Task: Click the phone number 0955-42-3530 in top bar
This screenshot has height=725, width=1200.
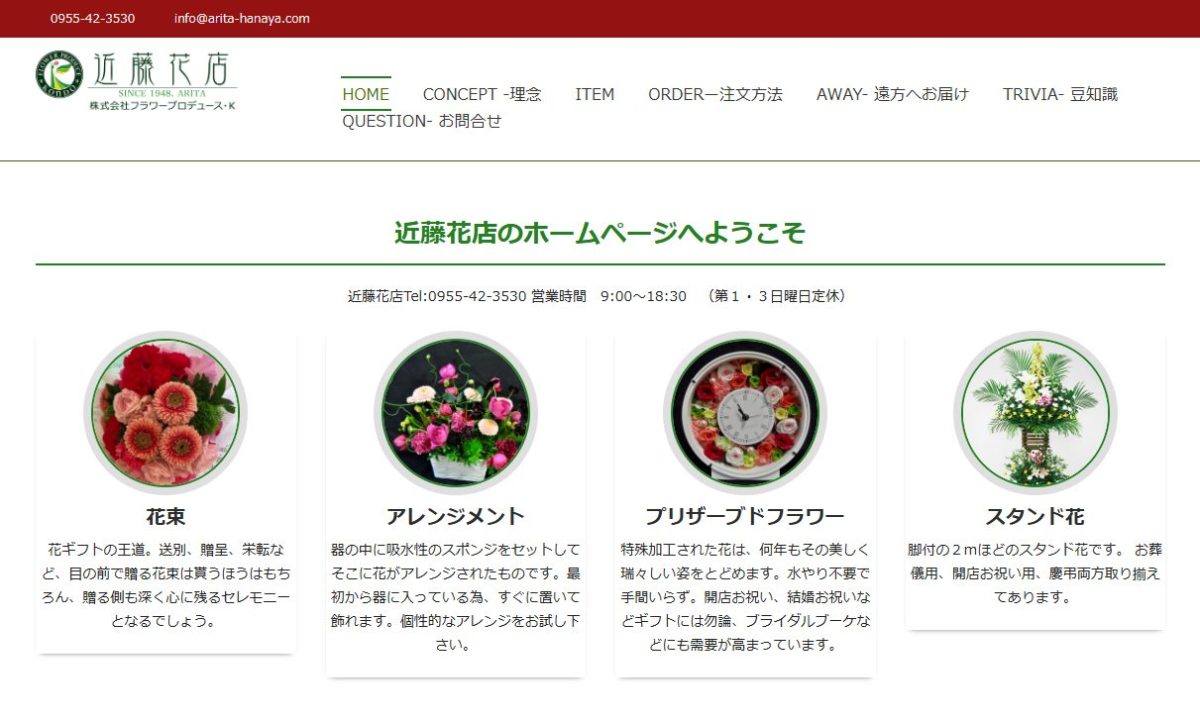Action: pos(93,18)
